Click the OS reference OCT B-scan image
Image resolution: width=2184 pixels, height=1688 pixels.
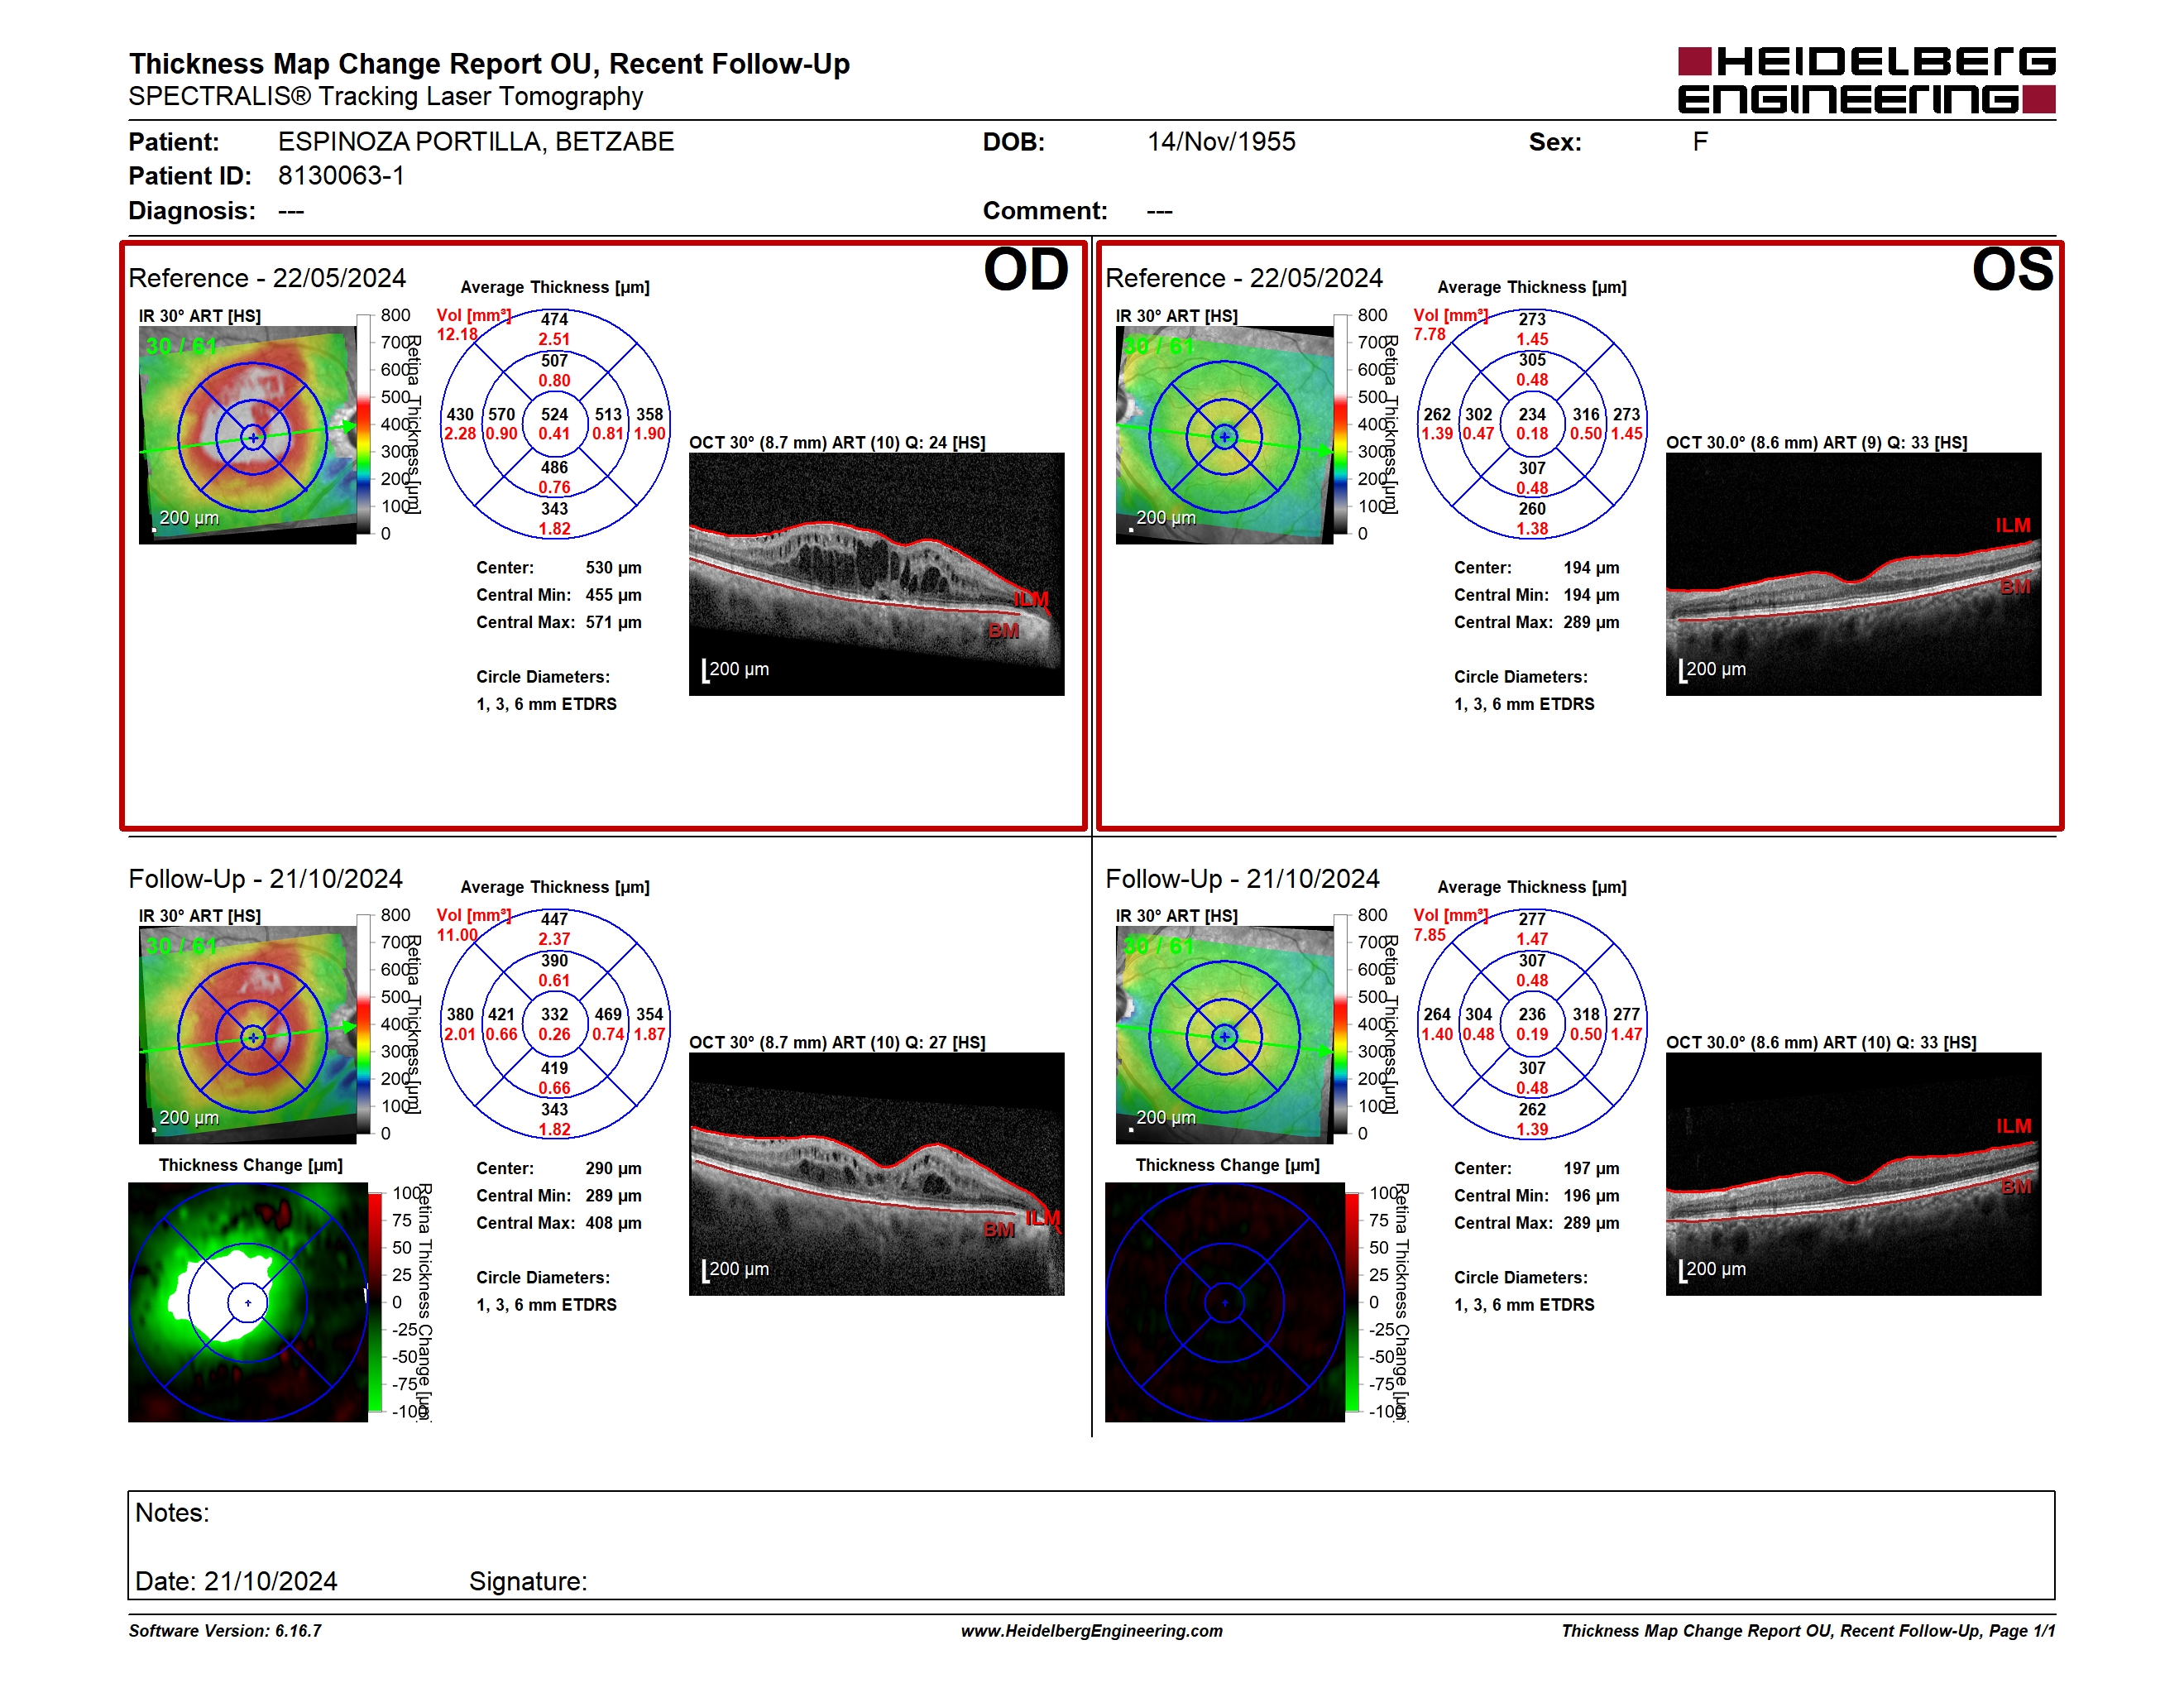tap(1853, 574)
